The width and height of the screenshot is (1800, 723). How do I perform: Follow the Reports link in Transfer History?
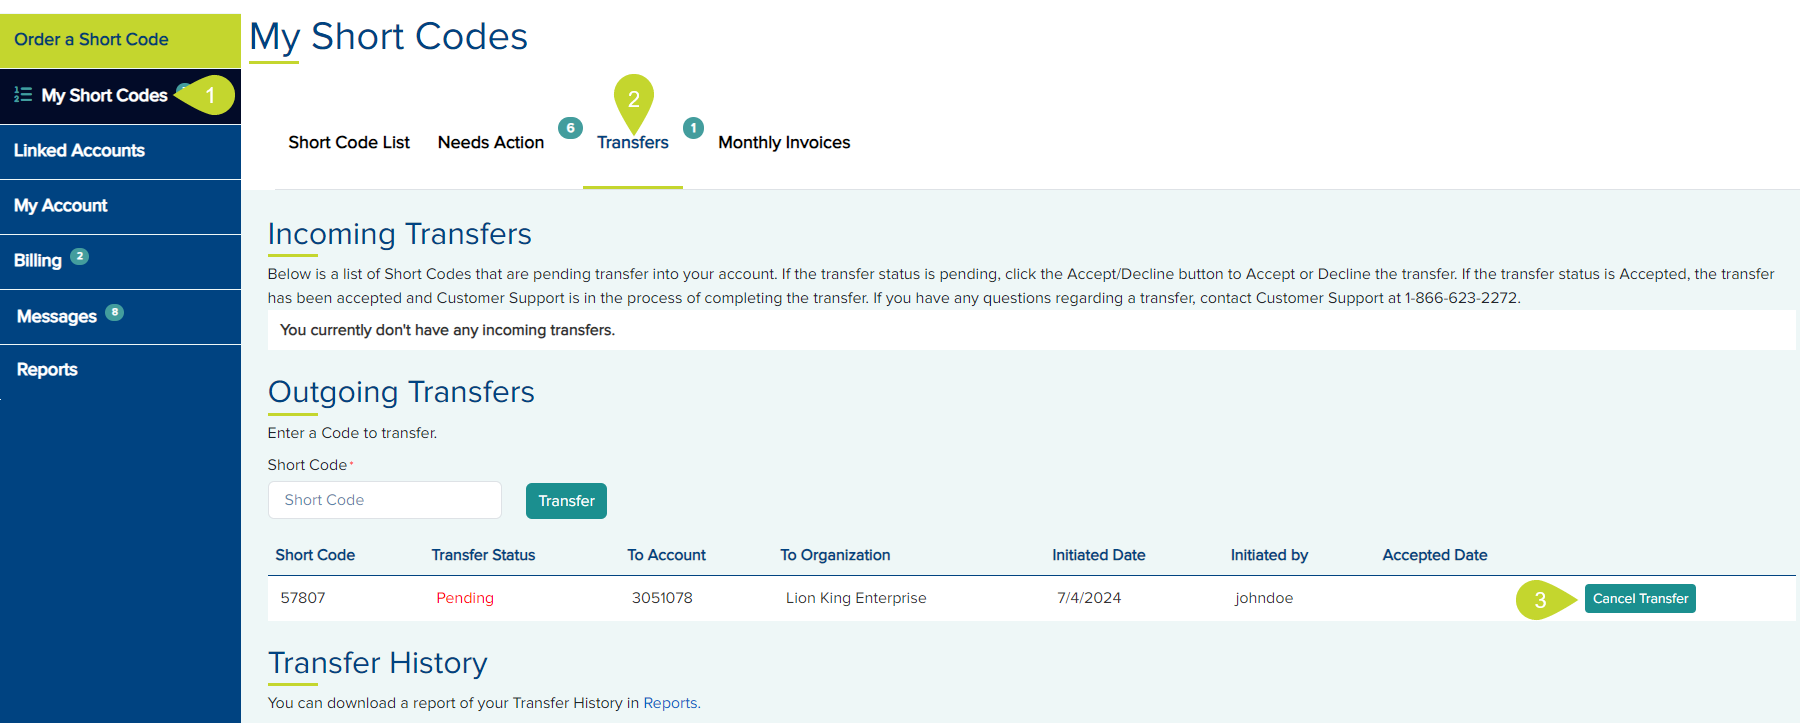click(670, 703)
